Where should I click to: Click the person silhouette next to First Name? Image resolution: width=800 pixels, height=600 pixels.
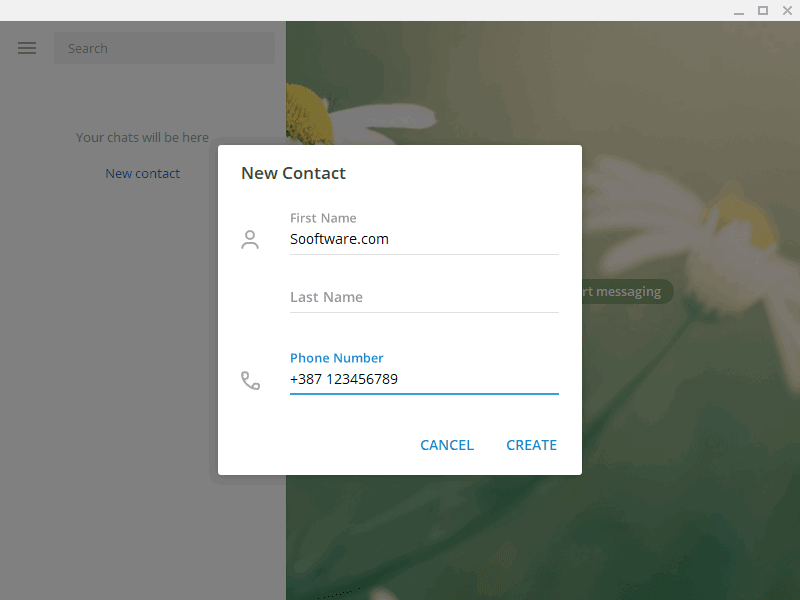pos(250,239)
